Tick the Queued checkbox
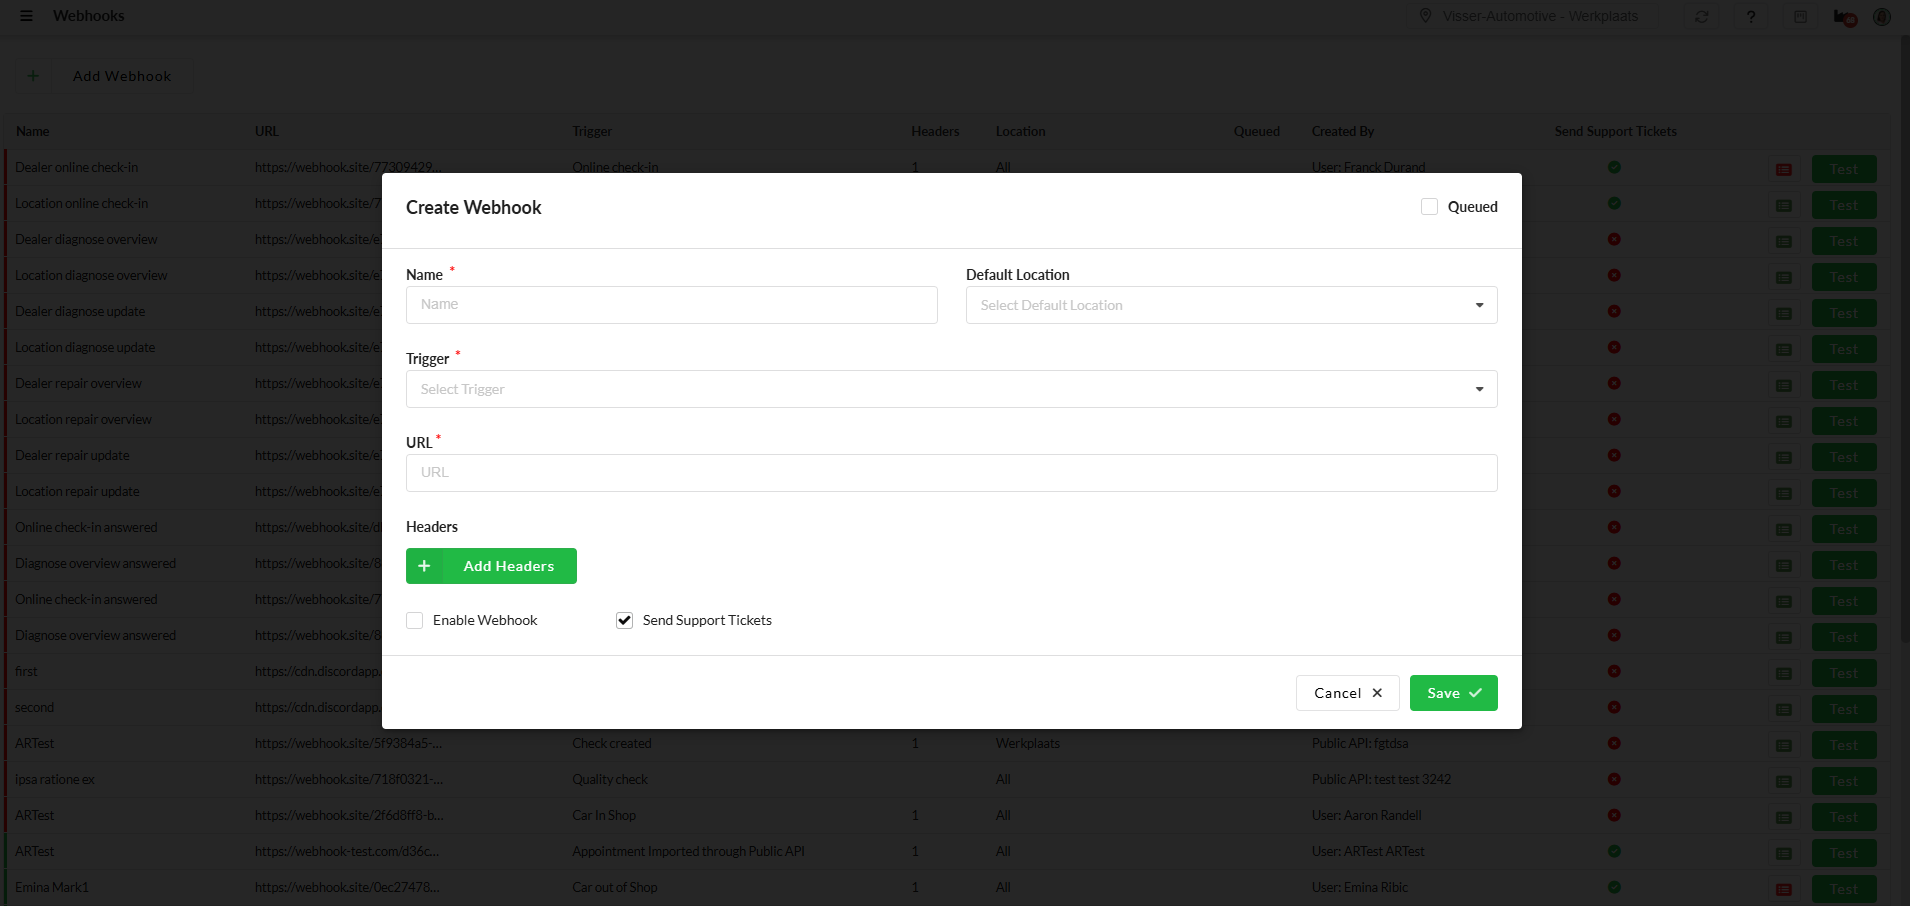This screenshot has width=1910, height=906. click(x=1429, y=207)
